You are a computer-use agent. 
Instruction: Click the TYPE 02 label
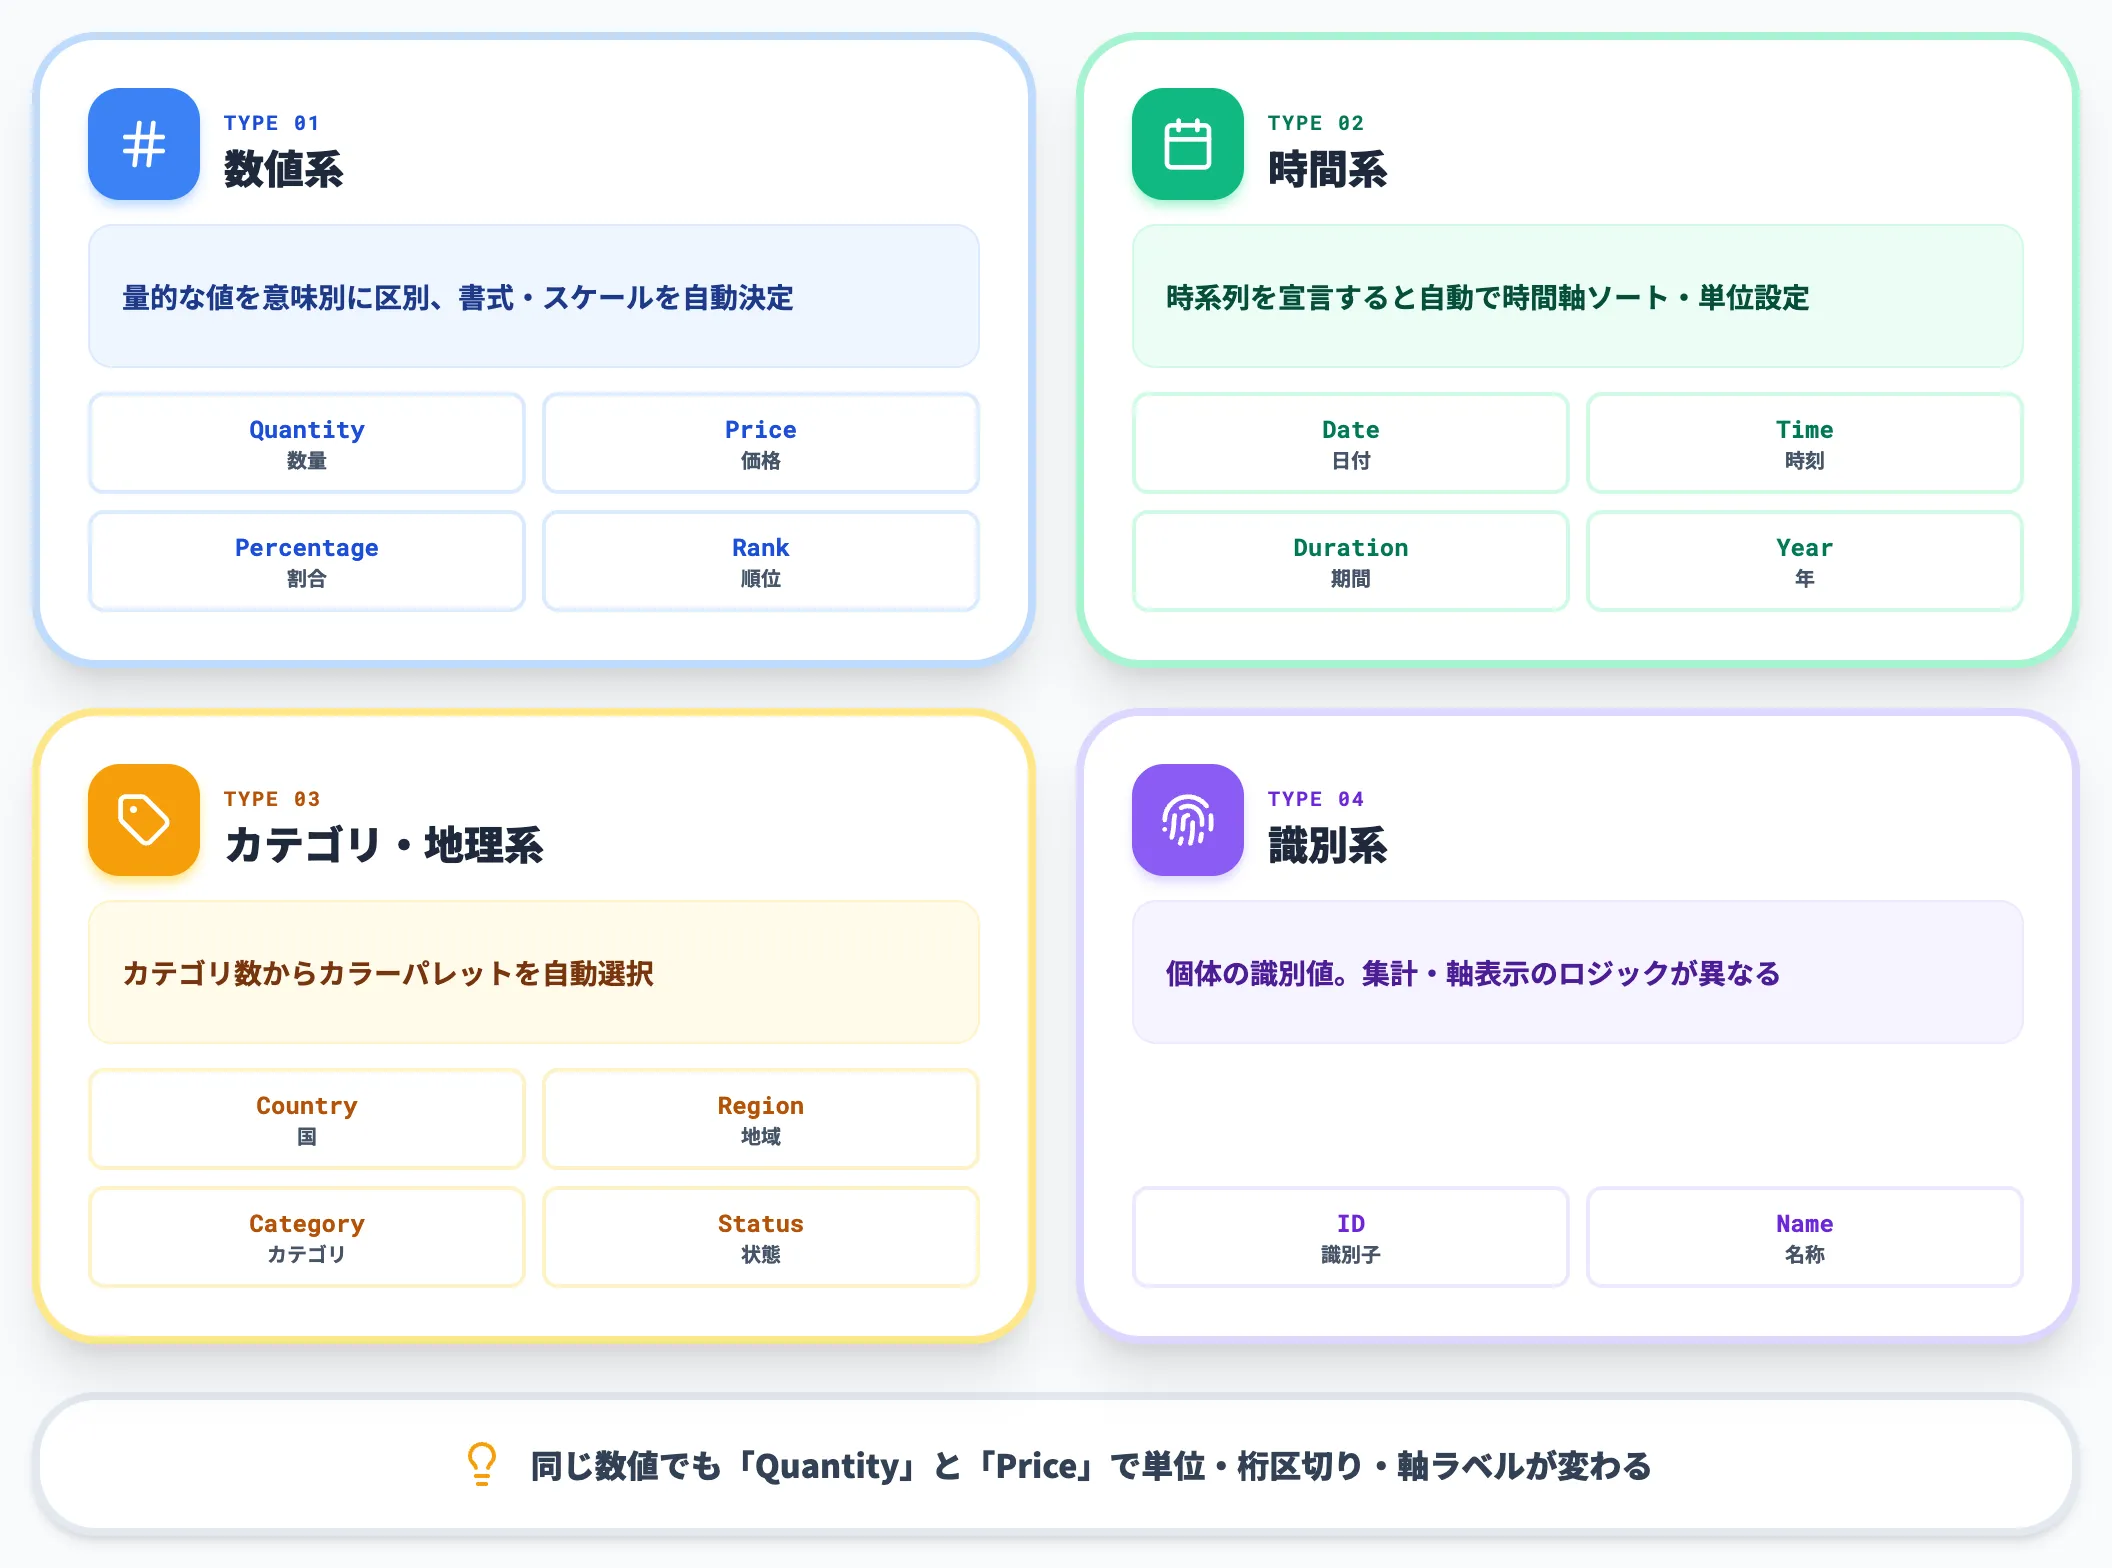(x=1316, y=123)
